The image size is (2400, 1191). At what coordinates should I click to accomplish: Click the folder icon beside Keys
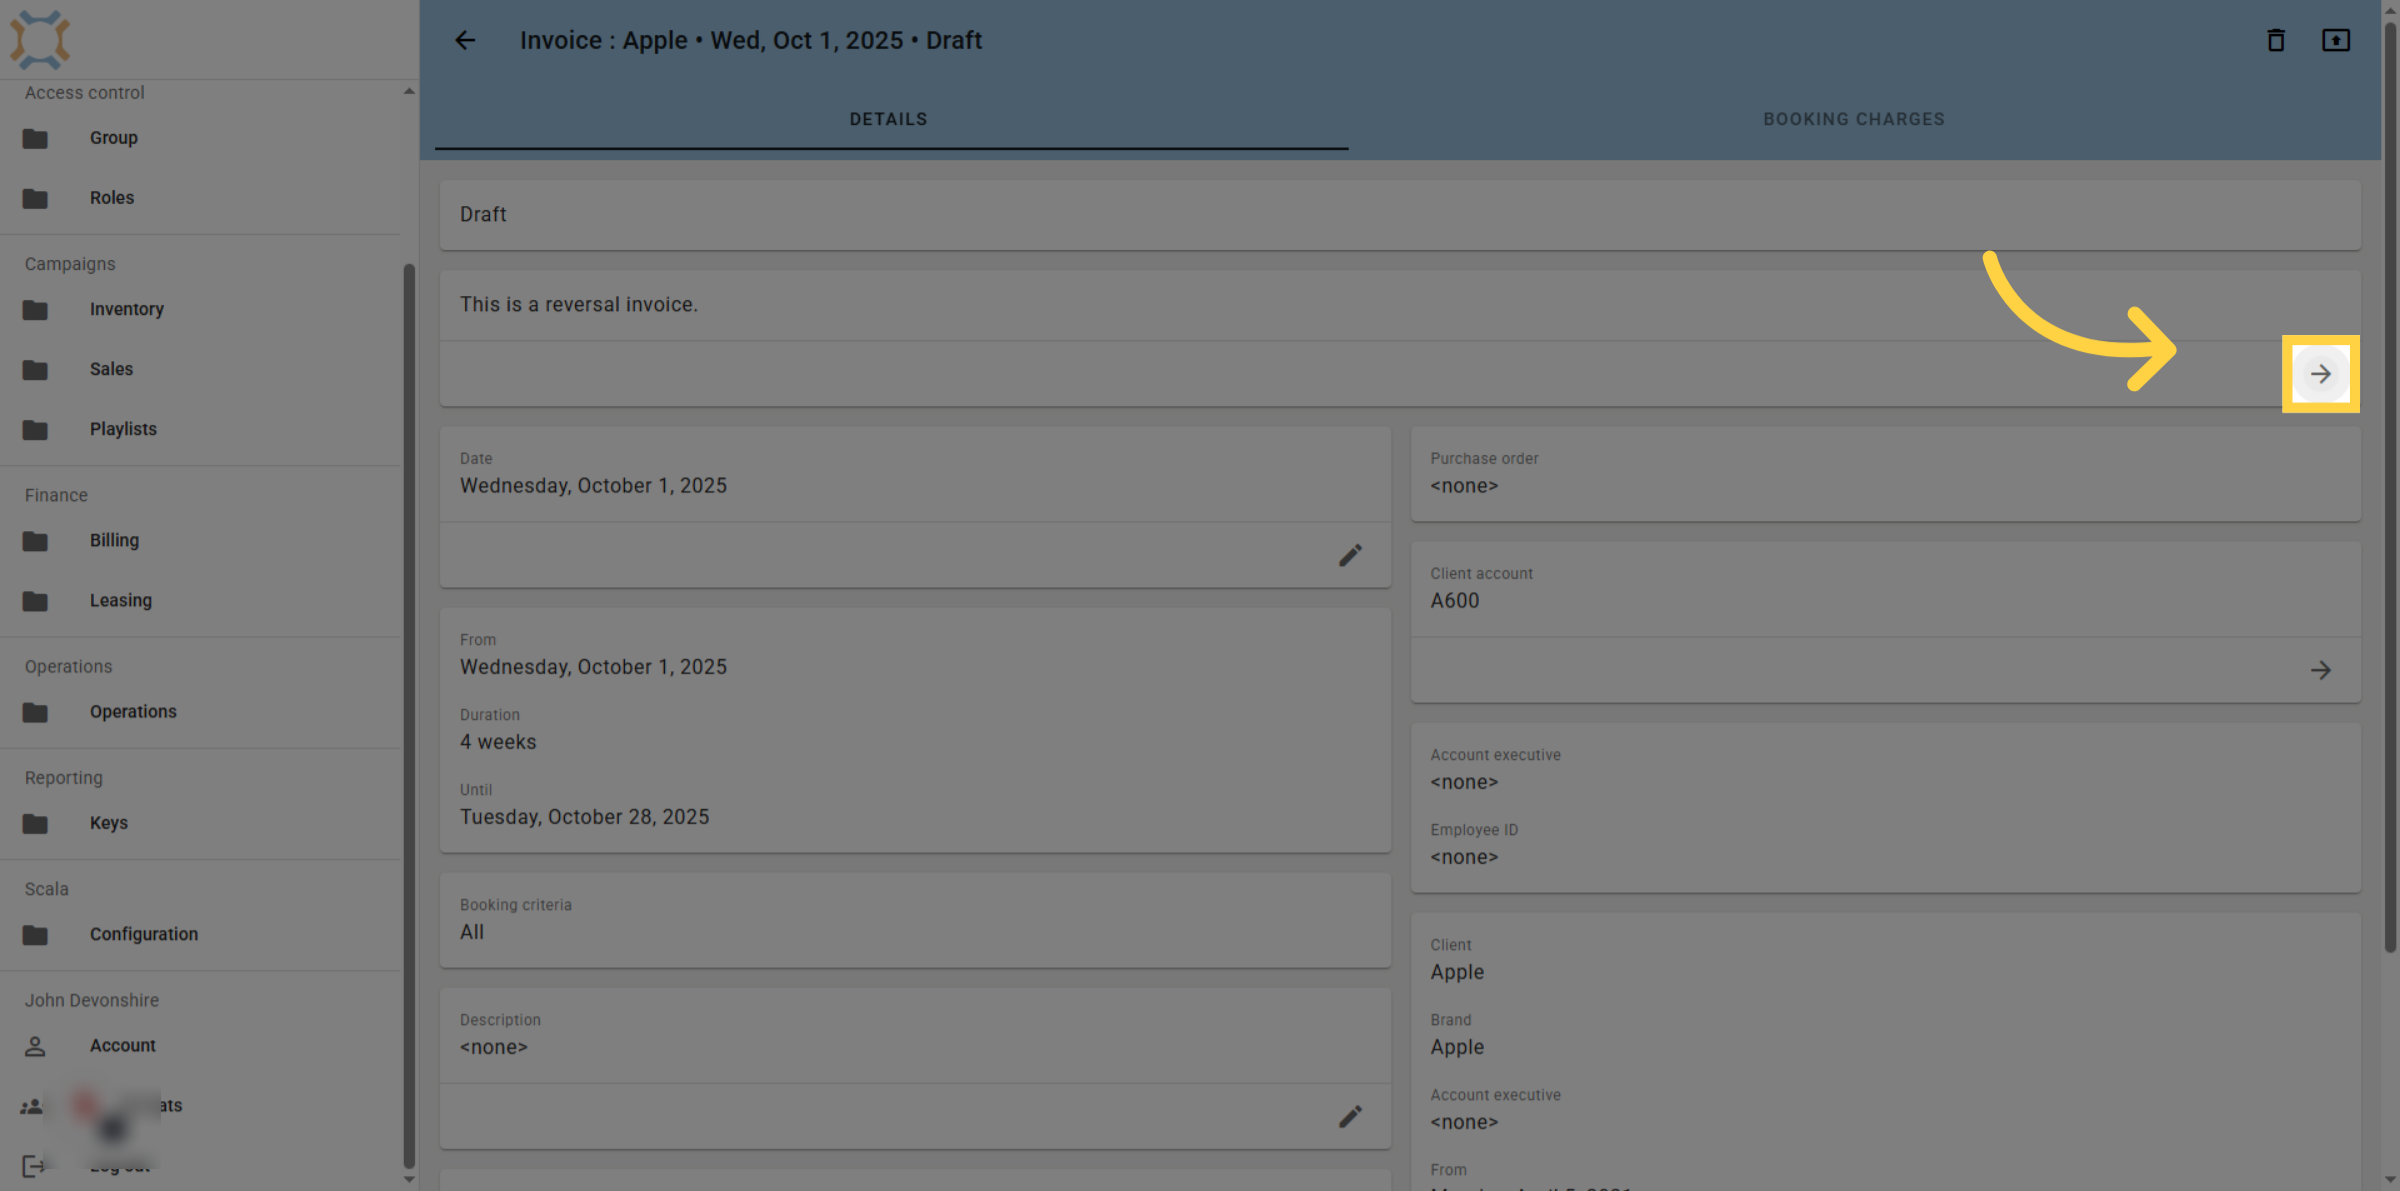click(35, 823)
